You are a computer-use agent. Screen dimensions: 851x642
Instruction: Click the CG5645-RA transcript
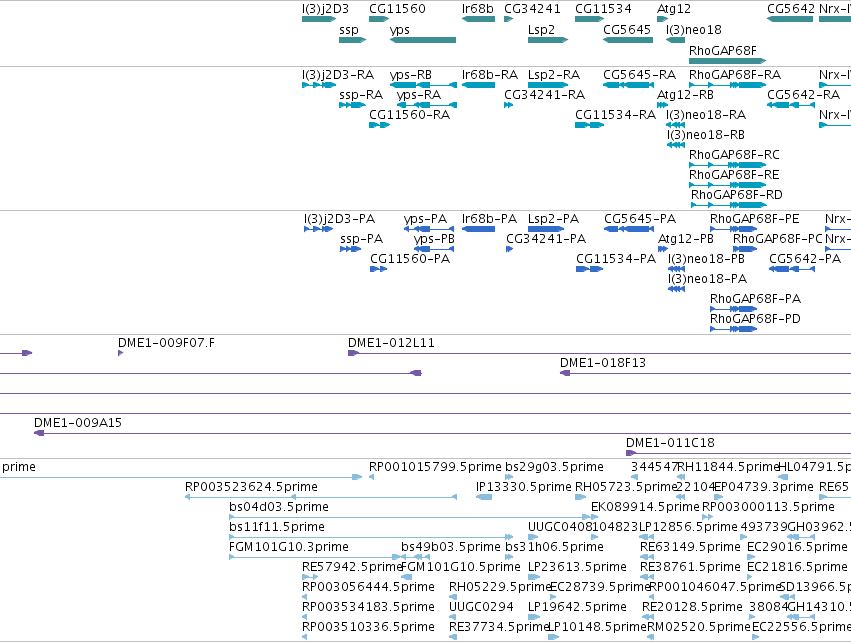pos(628,85)
